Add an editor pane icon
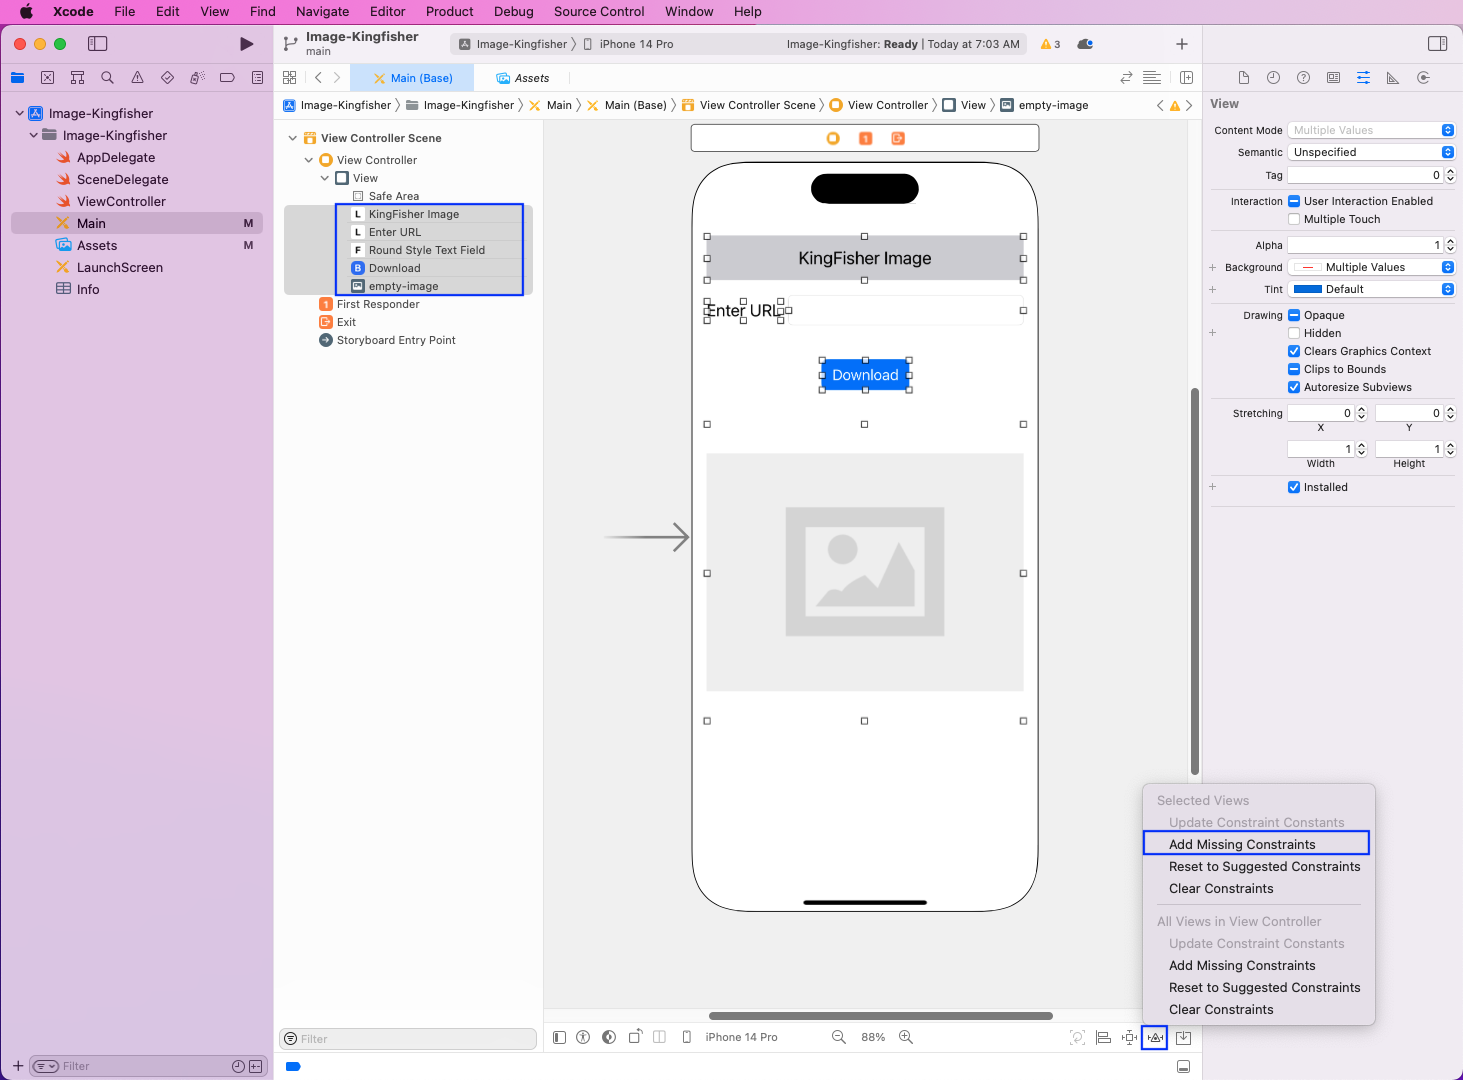This screenshot has width=1463, height=1080. click(x=1186, y=78)
